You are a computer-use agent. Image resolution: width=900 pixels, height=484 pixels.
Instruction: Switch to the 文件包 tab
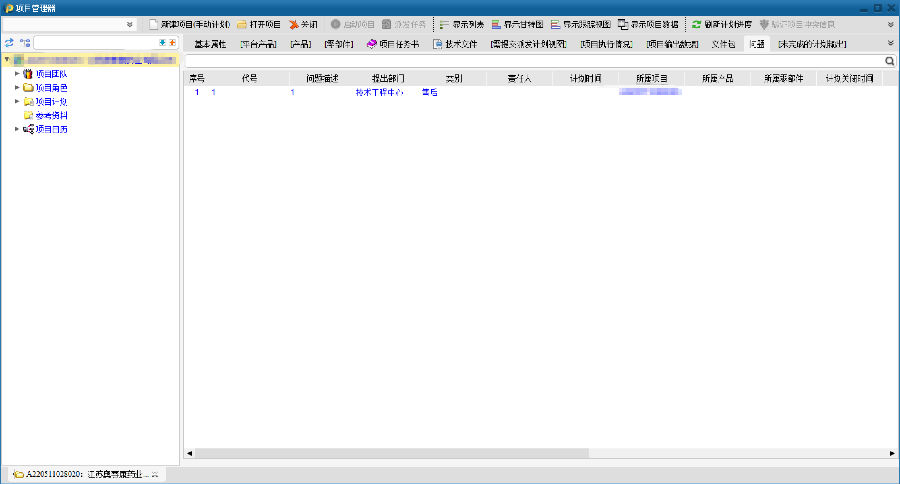tap(723, 44)
